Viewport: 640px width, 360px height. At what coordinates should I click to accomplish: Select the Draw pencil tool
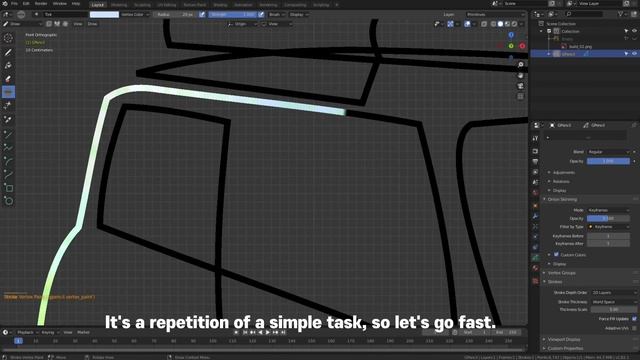point(8,52)
